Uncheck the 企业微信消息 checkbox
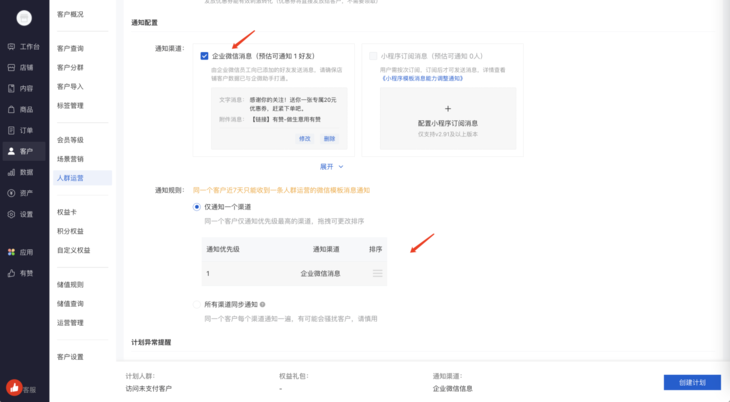Viewport: 730px width, 402px height. (204, 57)
